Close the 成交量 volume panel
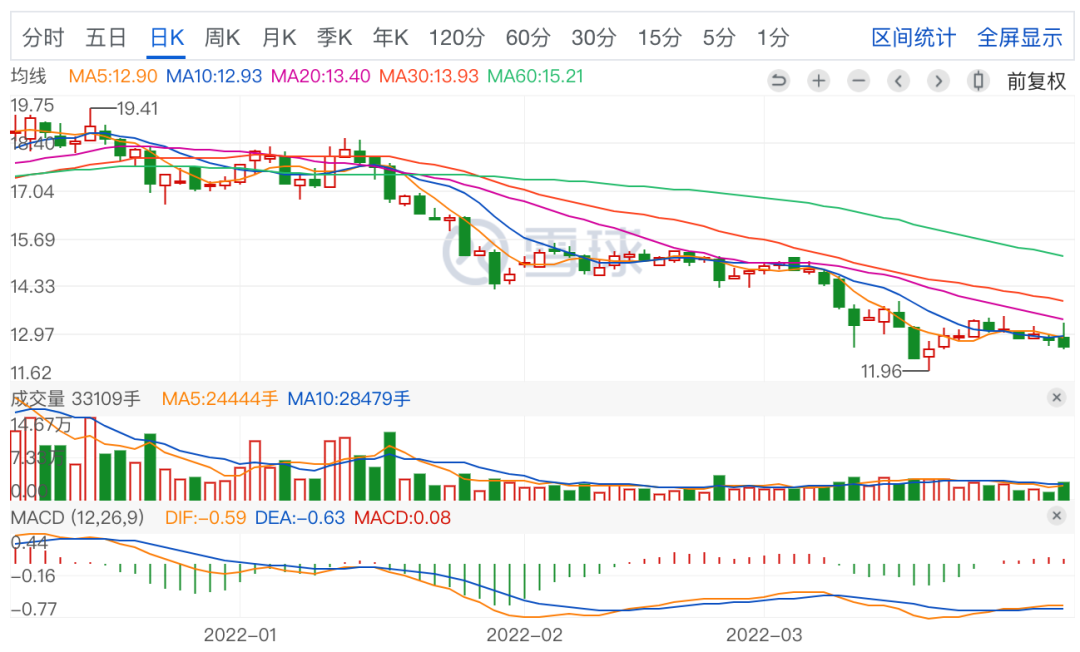The height and width of the screenshot is (652, 1080). (x=1057, y=397)
